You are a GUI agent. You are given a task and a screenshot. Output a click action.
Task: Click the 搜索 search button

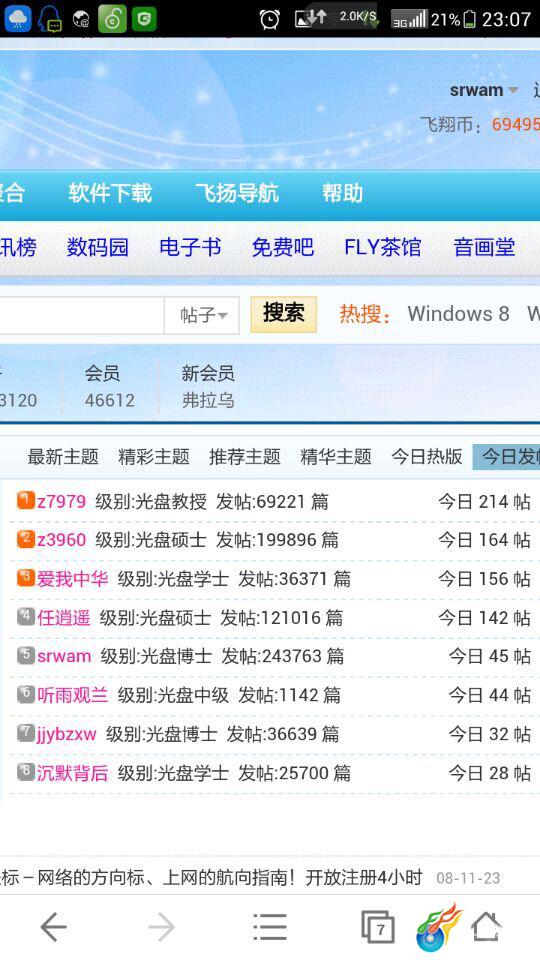pos(283,314)
